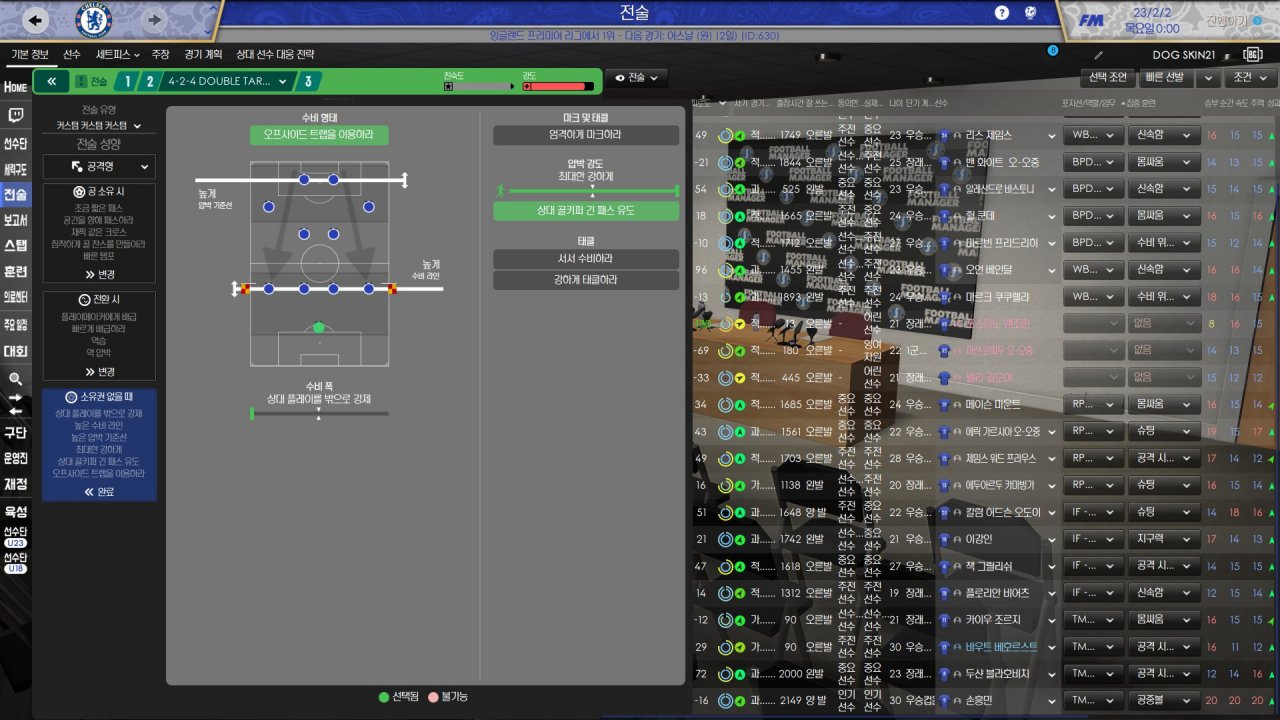Go forward with the right arrow button

coord(154,19)
